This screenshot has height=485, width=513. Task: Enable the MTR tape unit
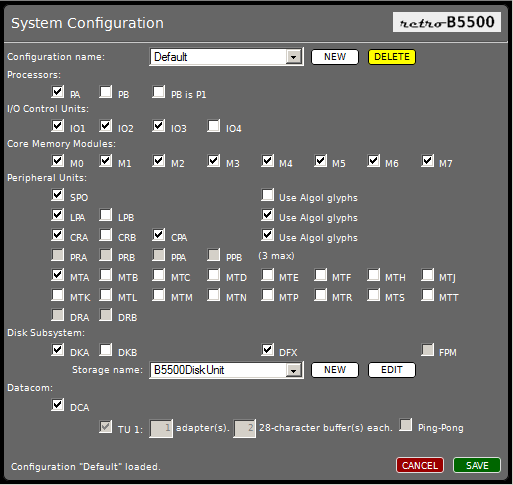click(321, 295)
